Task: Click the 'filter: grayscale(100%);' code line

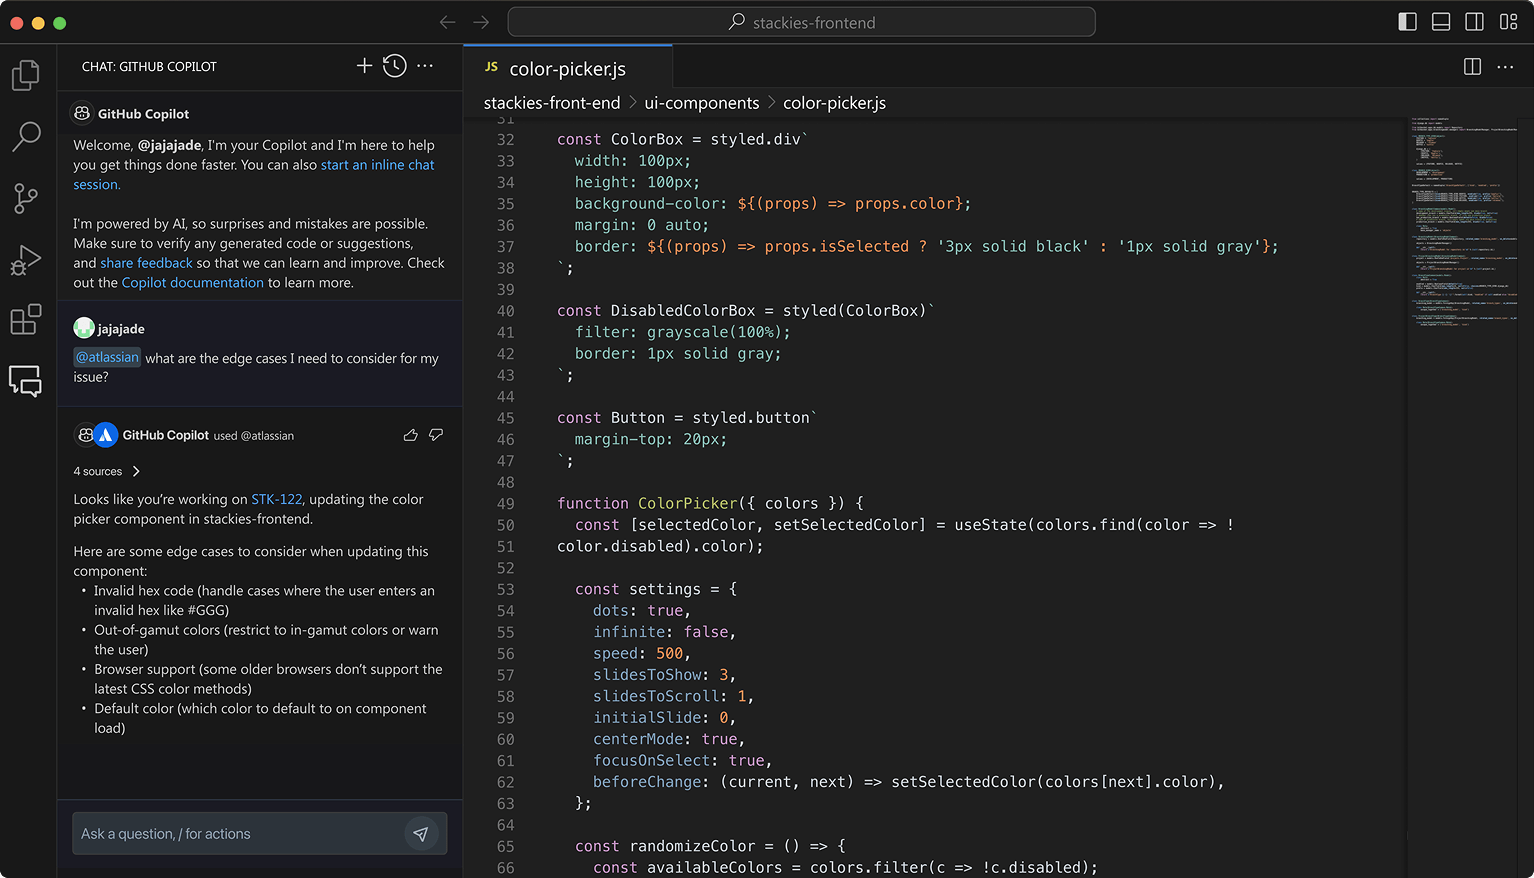Action: 683,332
